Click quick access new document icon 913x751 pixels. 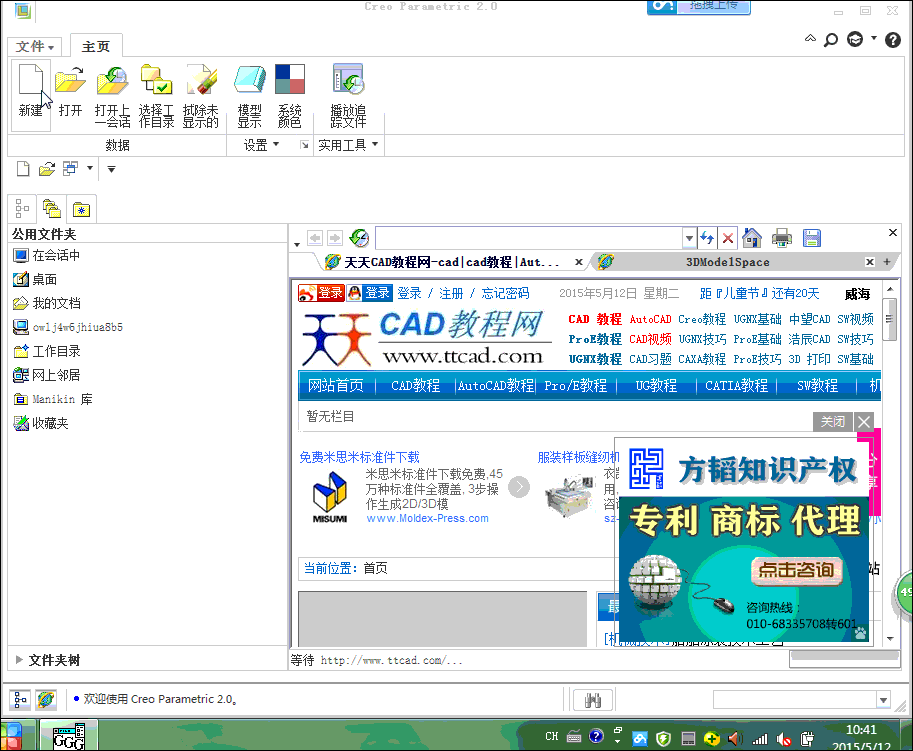point(23,169)
